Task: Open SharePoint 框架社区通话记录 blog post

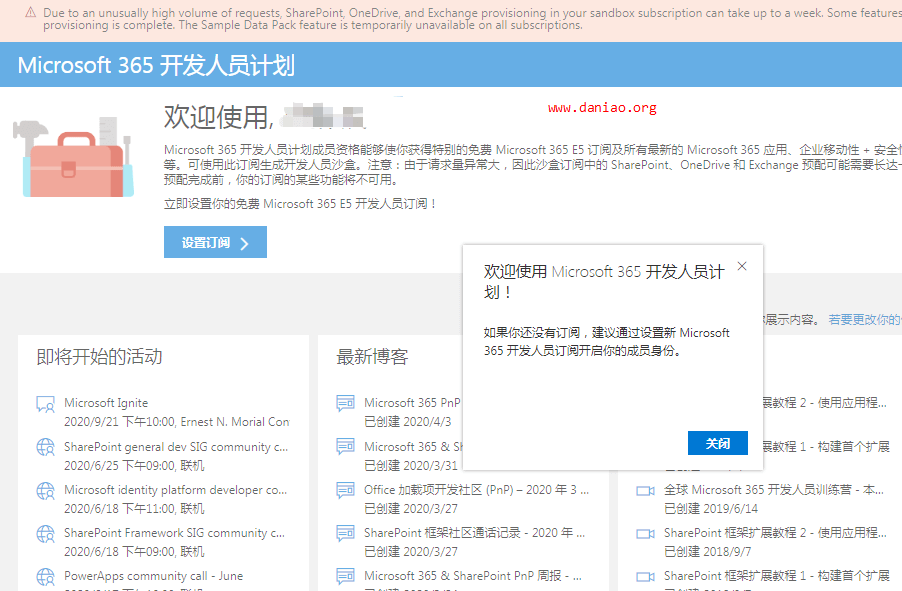Action: (x=475, y=533)
